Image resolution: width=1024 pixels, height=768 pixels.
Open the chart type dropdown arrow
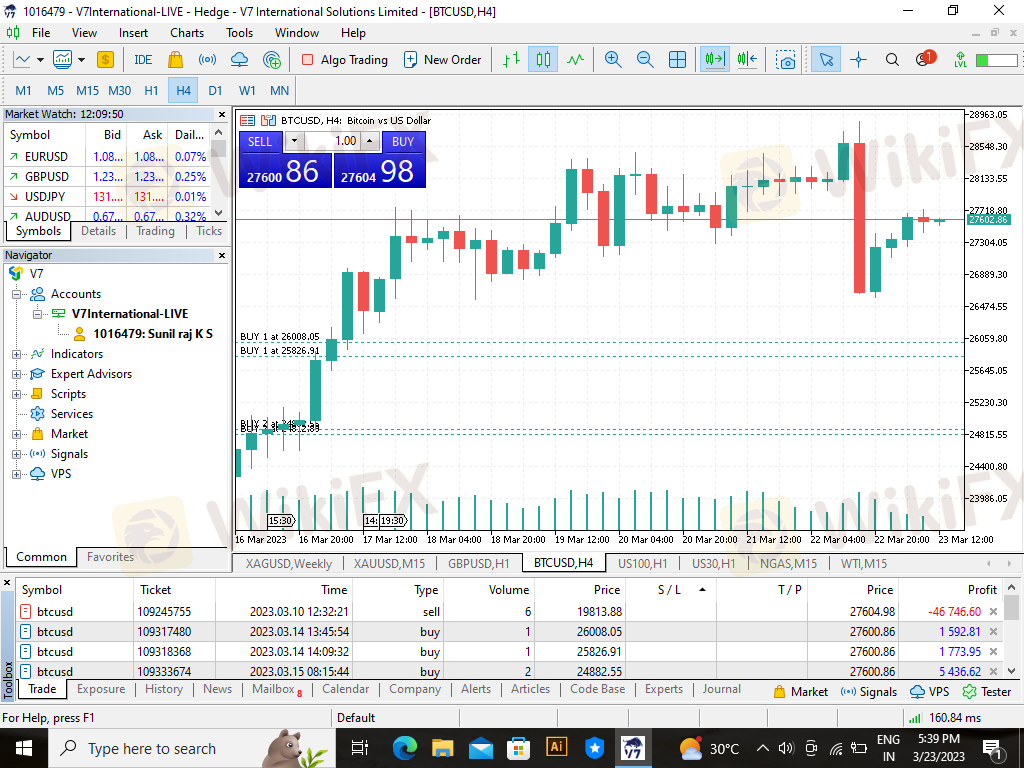coord(40,60)
